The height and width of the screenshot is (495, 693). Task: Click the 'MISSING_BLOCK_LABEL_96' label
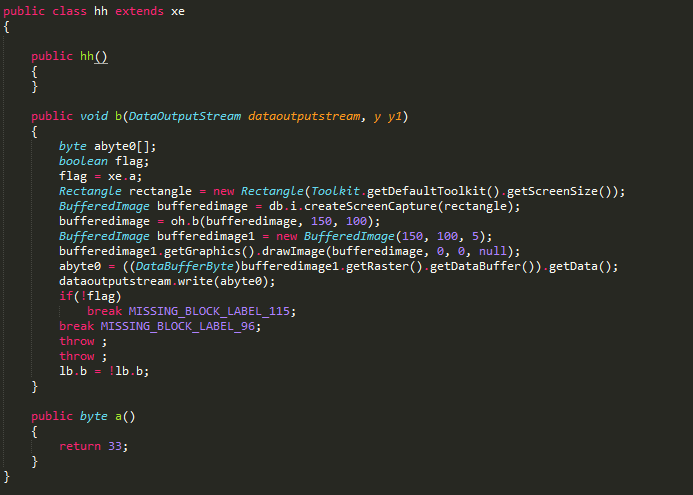coord(178,326)
